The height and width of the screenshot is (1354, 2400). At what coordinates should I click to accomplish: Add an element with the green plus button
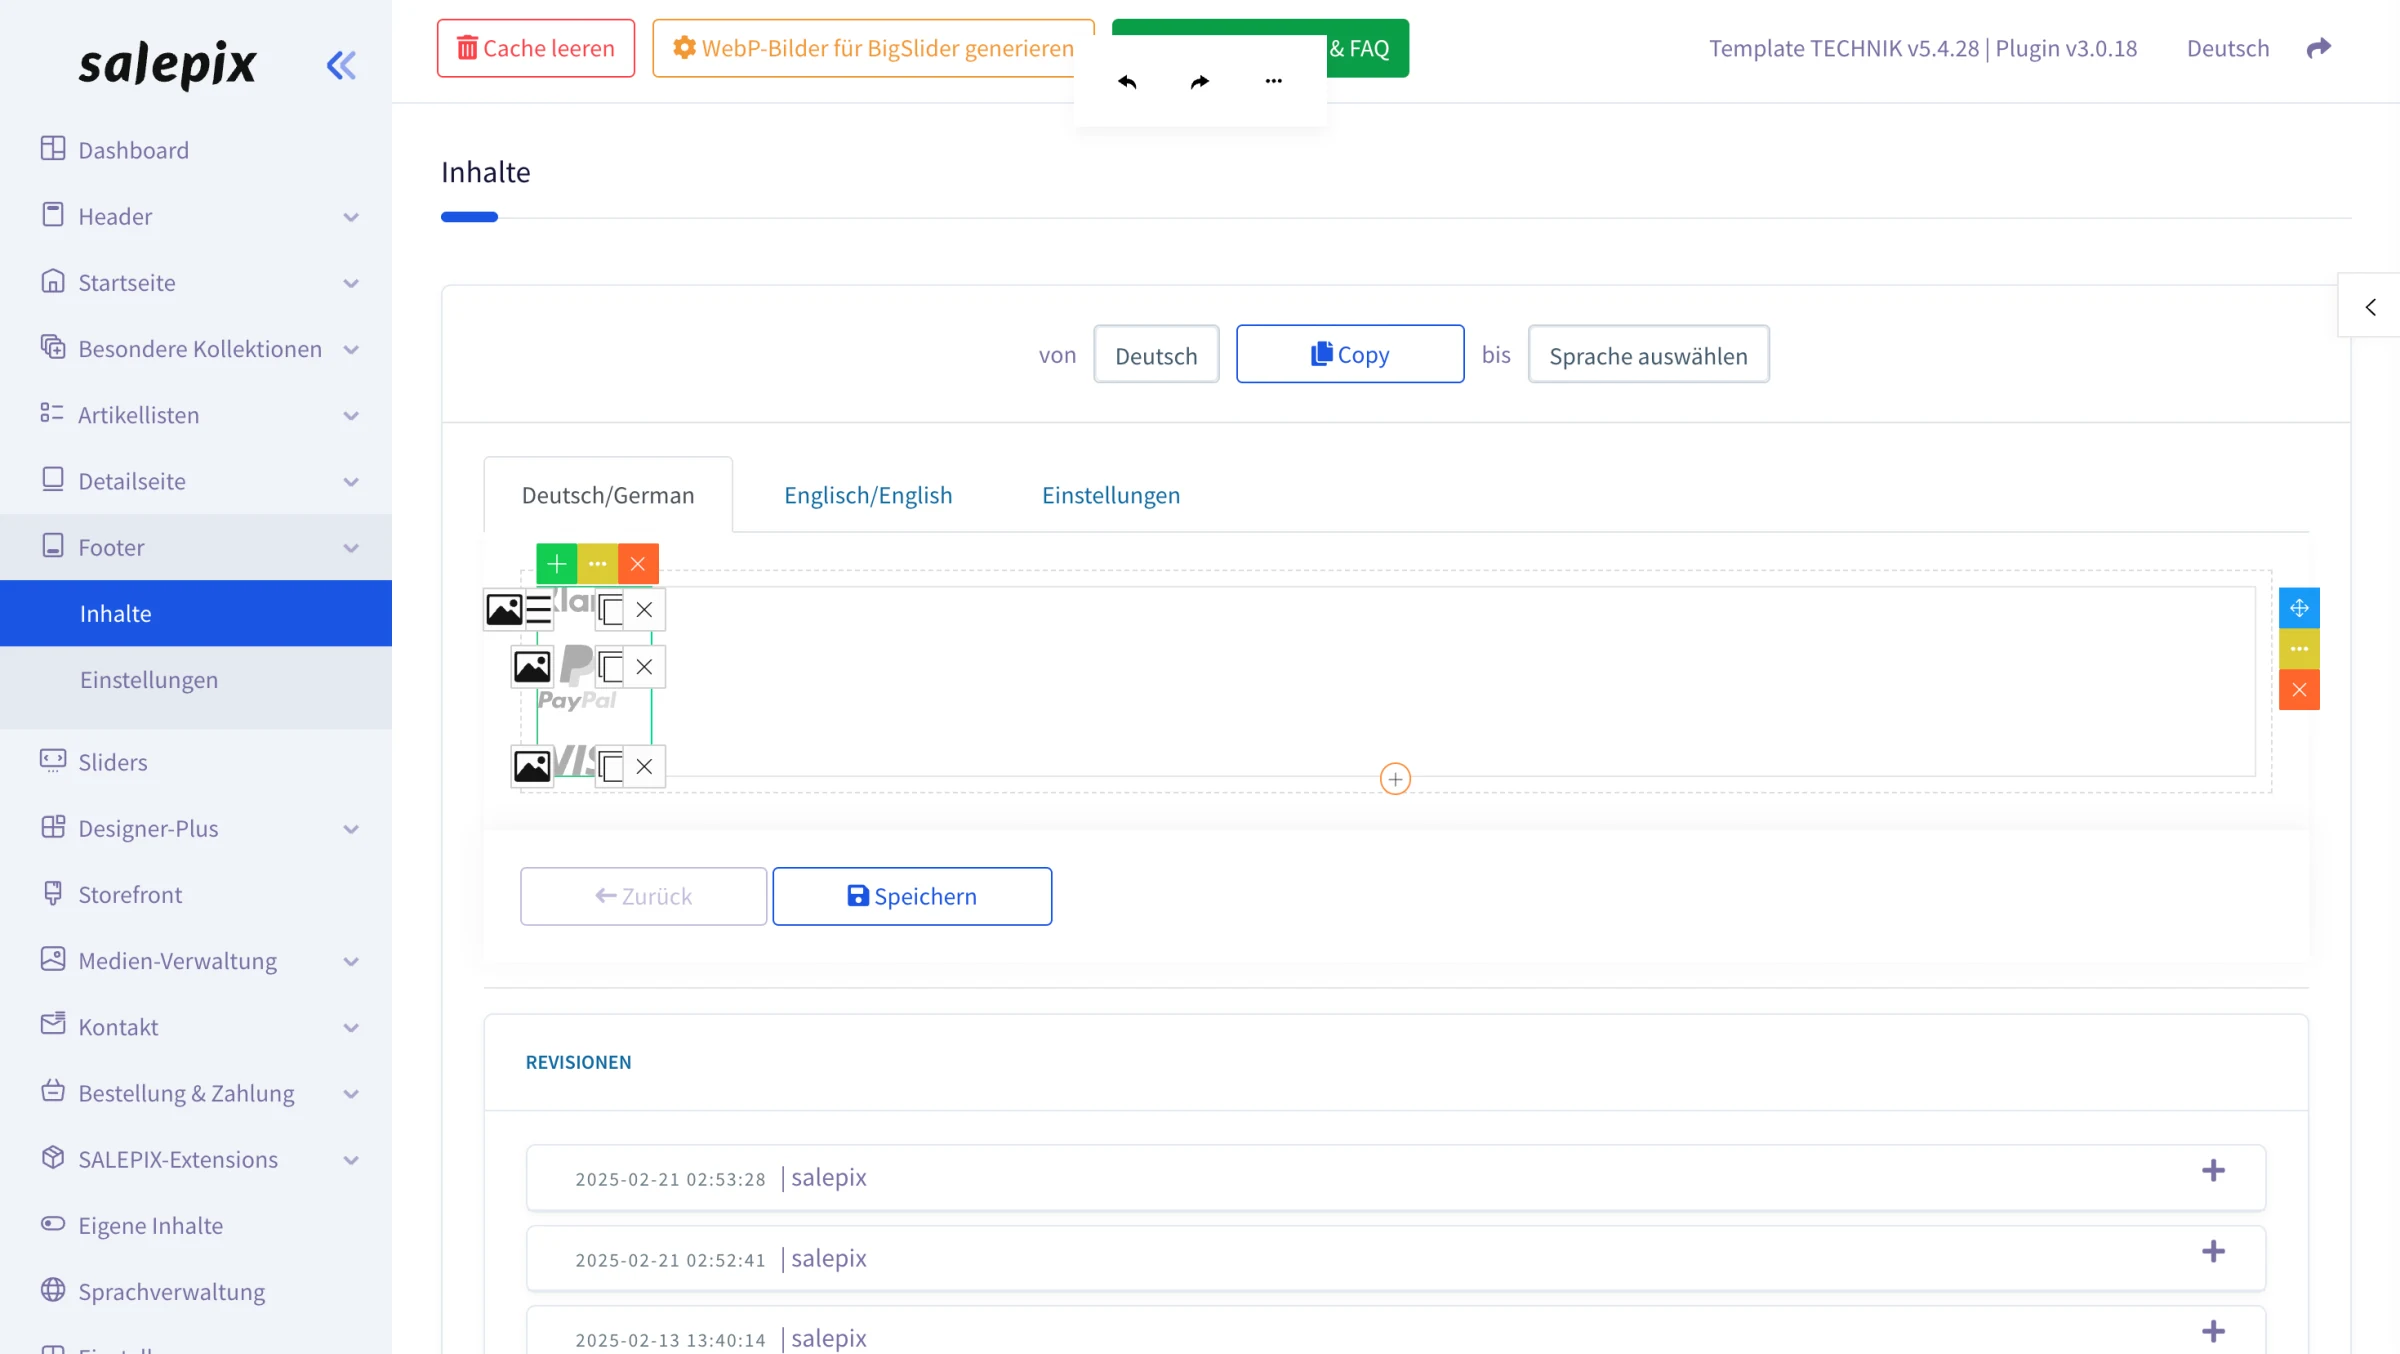[x=557, y=564]
